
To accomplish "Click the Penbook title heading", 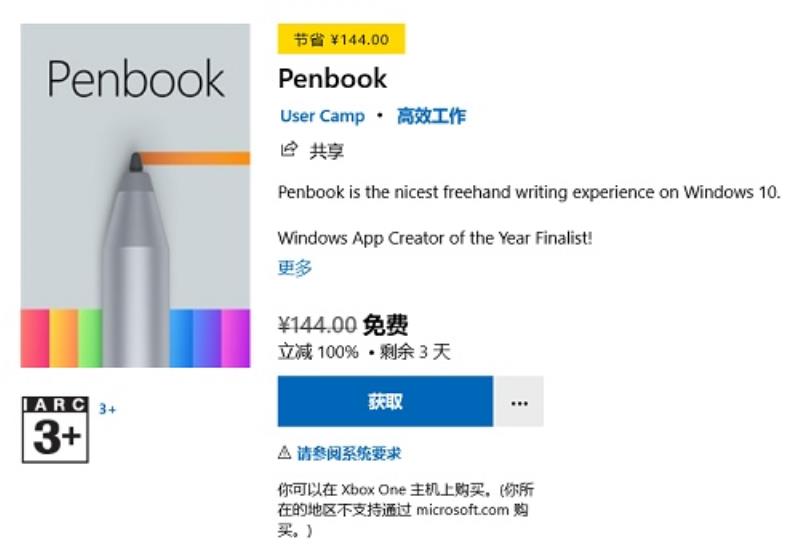I will tap(333, 79).
